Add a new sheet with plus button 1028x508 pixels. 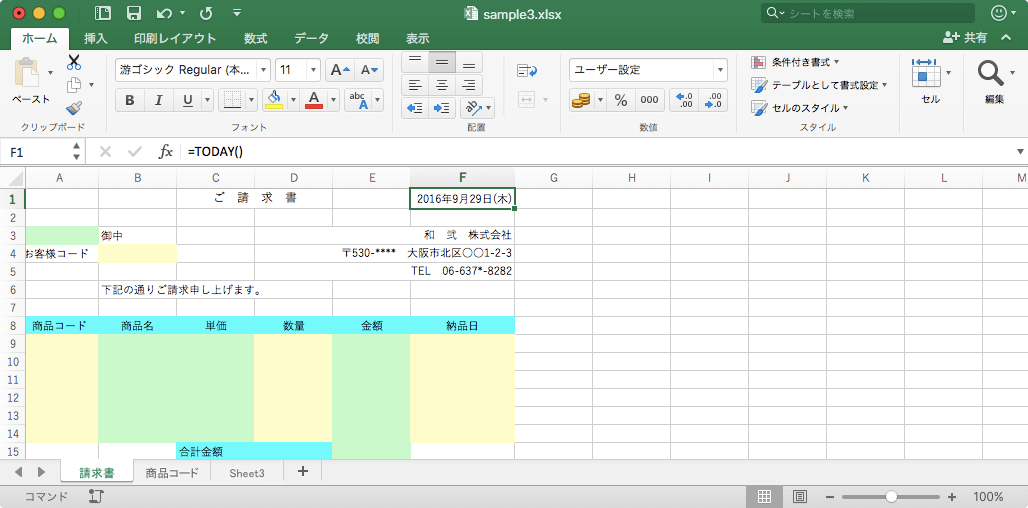pos(302,471)
